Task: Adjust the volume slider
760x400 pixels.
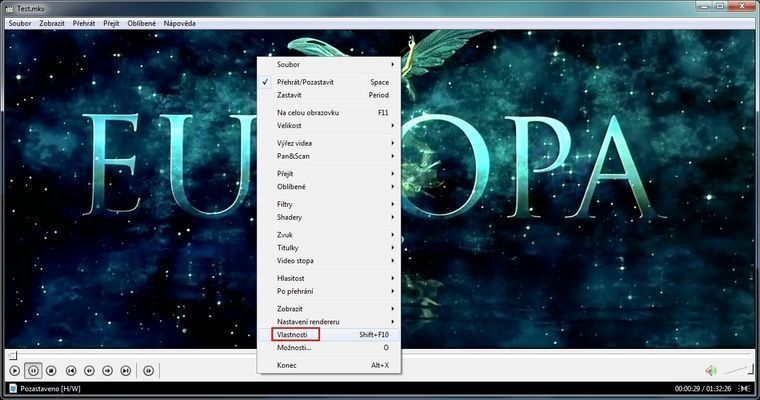Action: [739, 370]
